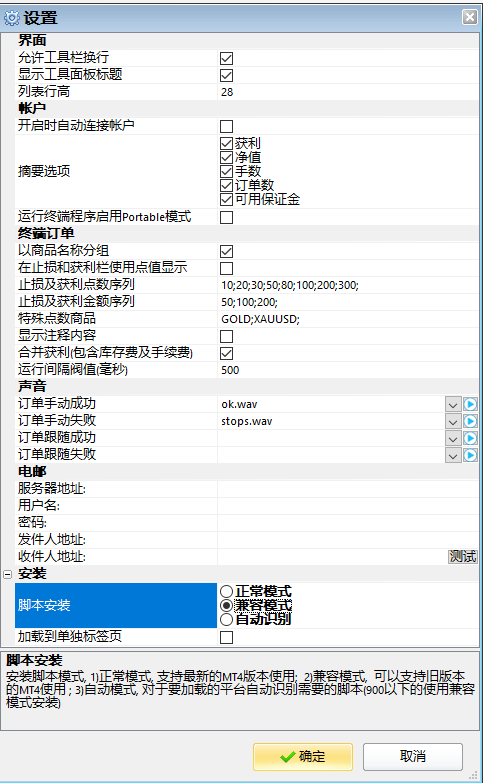Choose the 自动识别 install mode

click(x=226, y=620)
